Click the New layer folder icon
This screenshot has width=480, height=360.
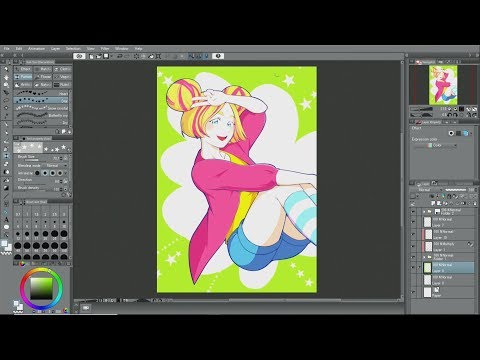click(444, 203)
